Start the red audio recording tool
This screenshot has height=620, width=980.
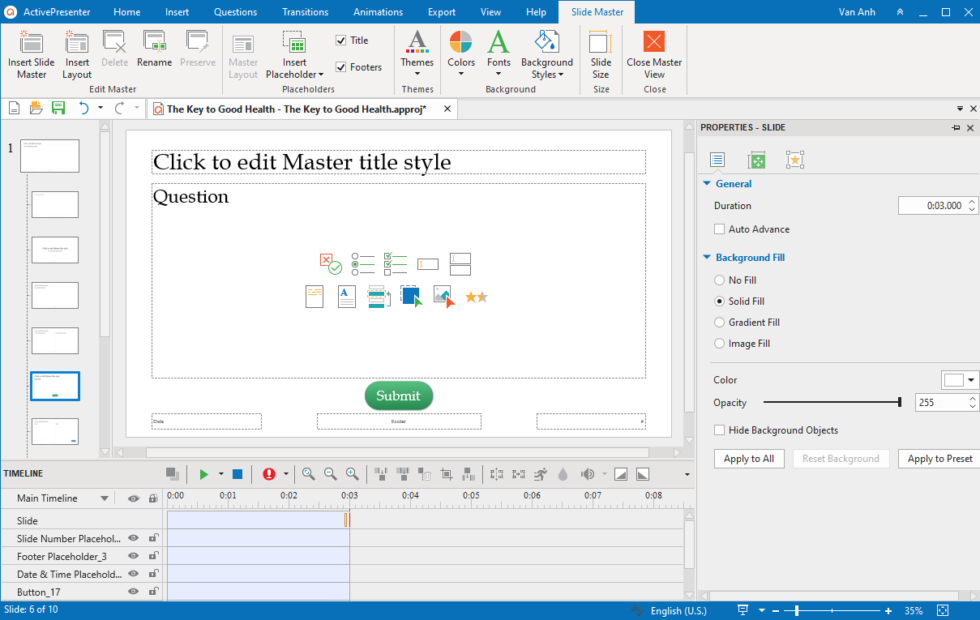point(271,474)
